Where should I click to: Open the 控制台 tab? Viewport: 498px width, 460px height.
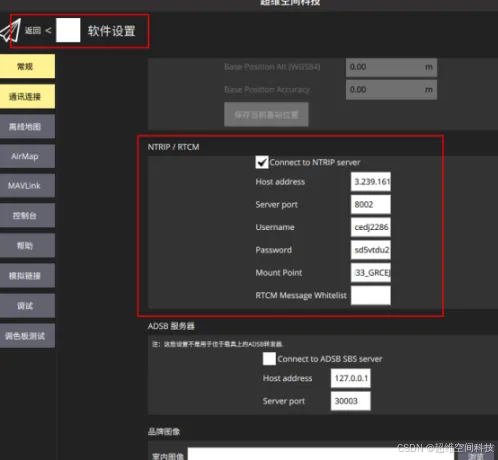click(27, 215)
